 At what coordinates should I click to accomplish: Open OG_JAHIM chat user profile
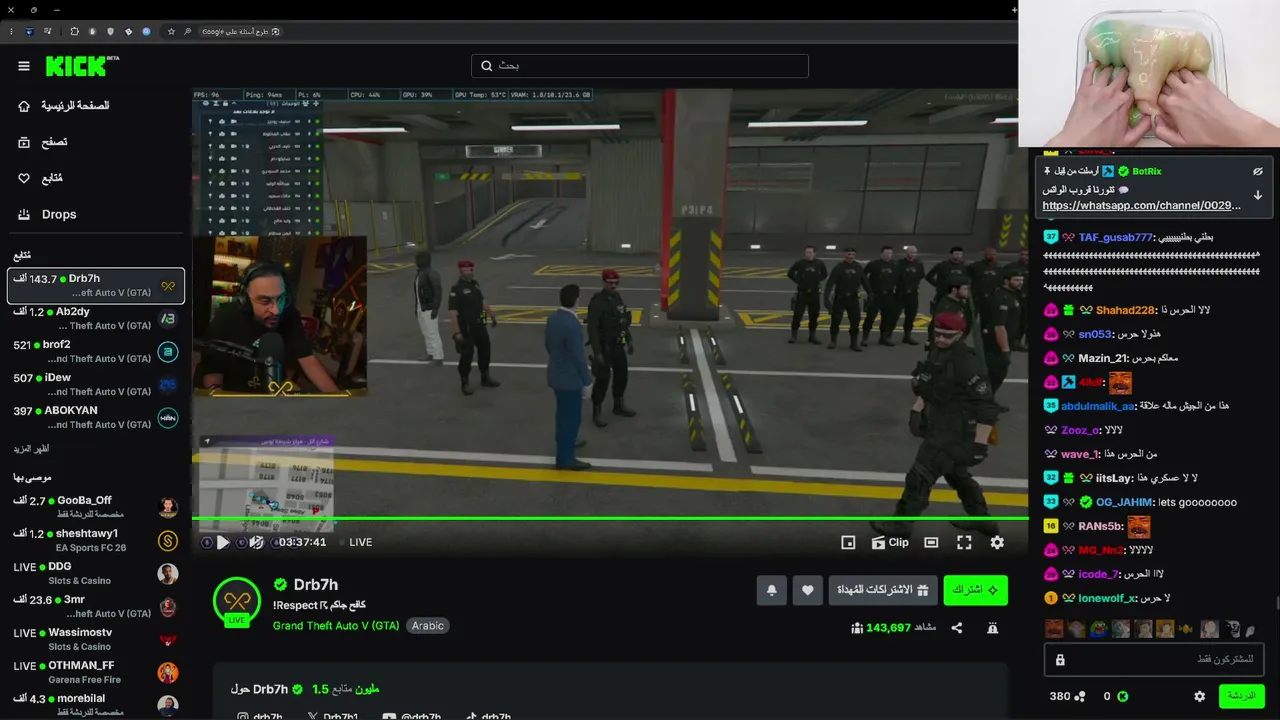pyautogui.click(x=1124, y=502)
